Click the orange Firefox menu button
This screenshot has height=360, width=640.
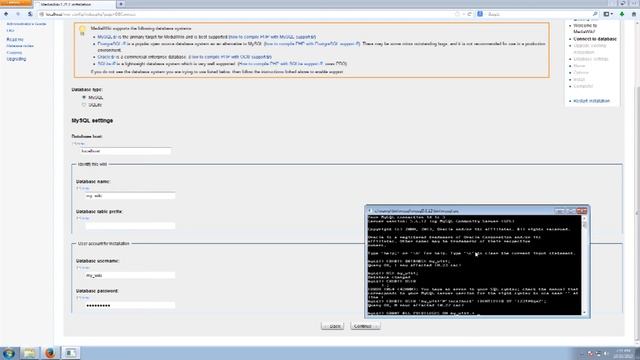16,3
